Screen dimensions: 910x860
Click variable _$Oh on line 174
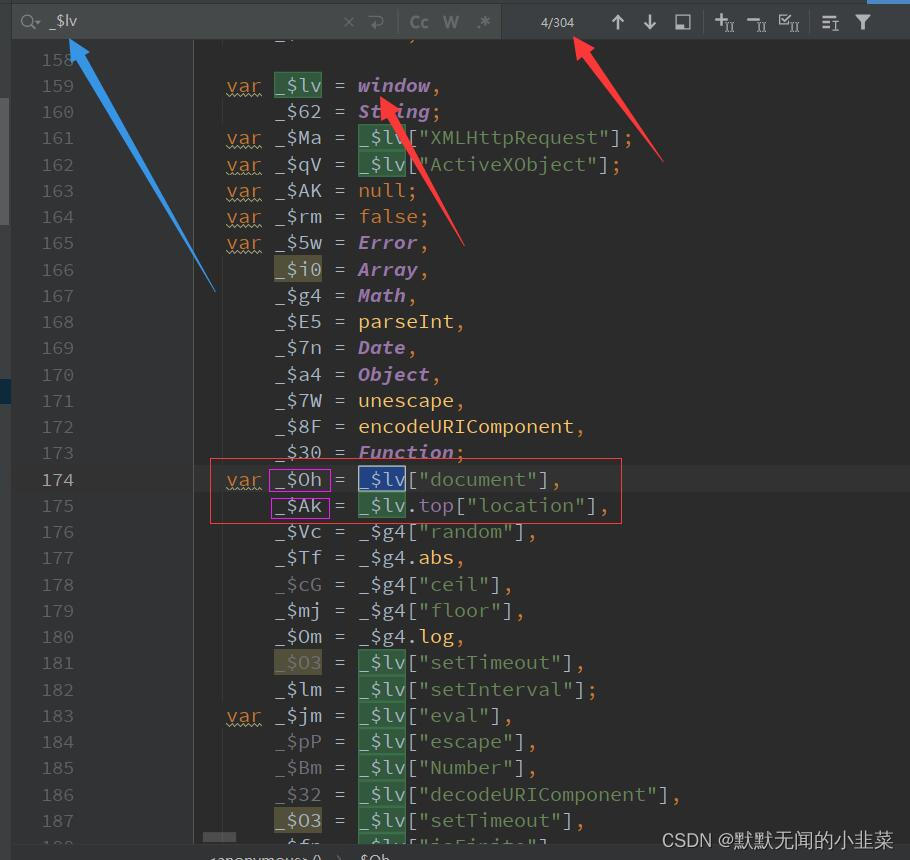coord(299,480)
